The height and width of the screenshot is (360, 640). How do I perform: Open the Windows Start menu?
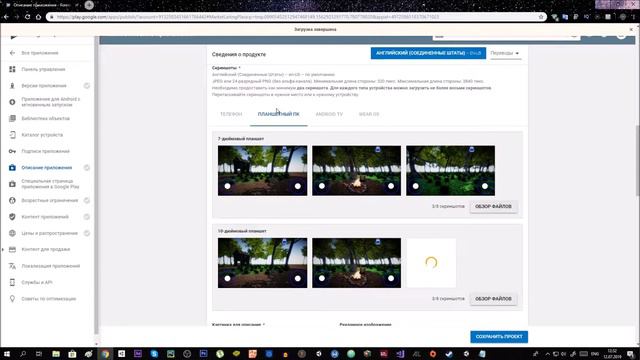point(7,354)
